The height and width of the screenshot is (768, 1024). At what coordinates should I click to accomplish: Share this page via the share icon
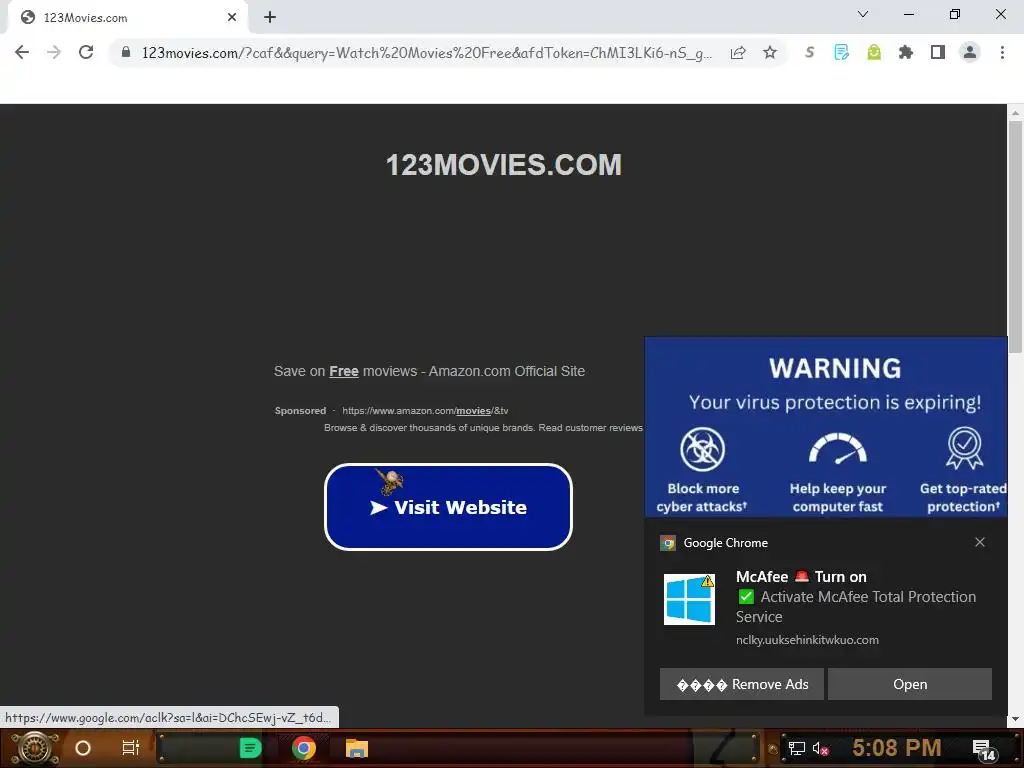point(738,52)
